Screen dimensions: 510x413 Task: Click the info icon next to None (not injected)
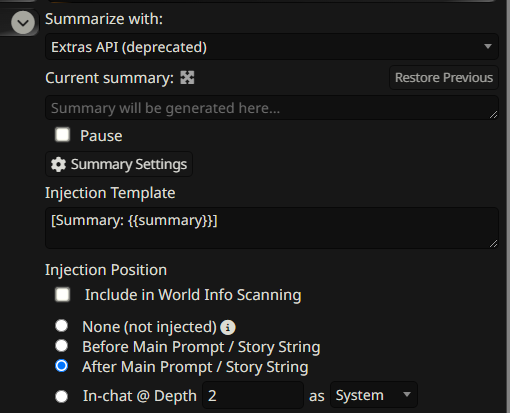point(228,327)
